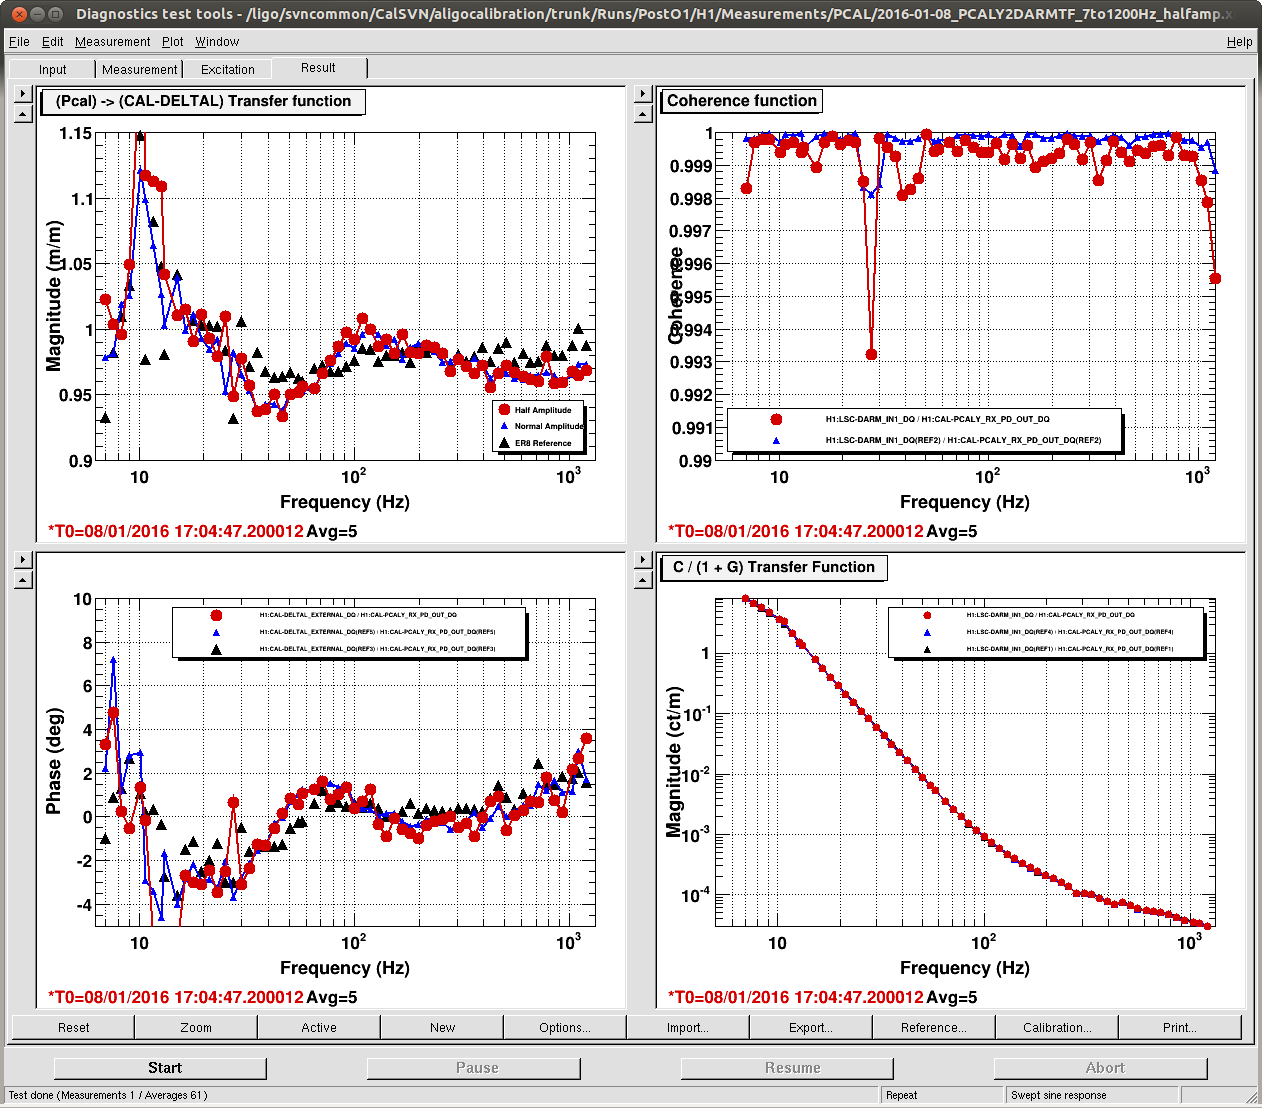Switch to the Input tab
Screen dimensions: 1262x1108
point(53,69)
